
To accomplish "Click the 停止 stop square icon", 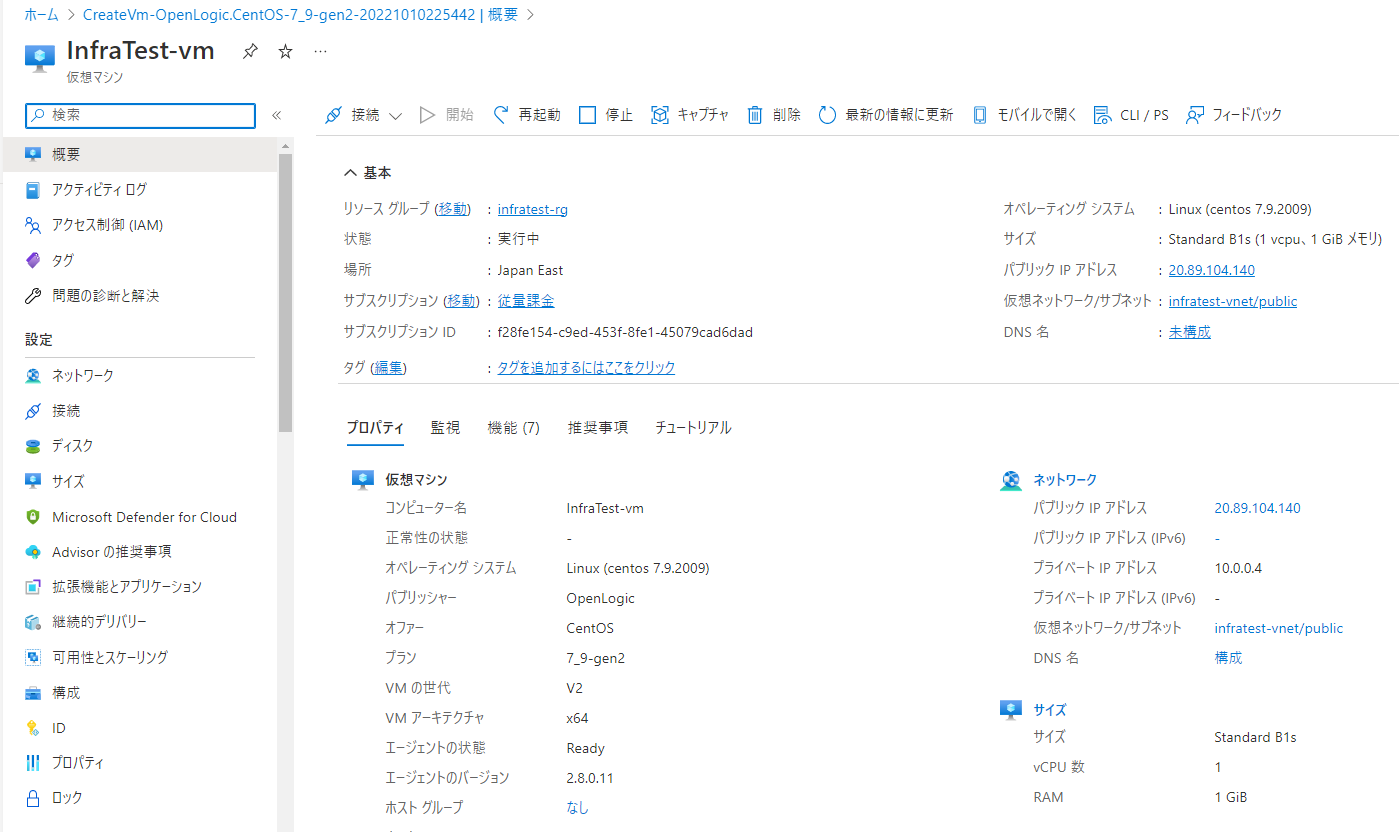I will coord(588,115).
